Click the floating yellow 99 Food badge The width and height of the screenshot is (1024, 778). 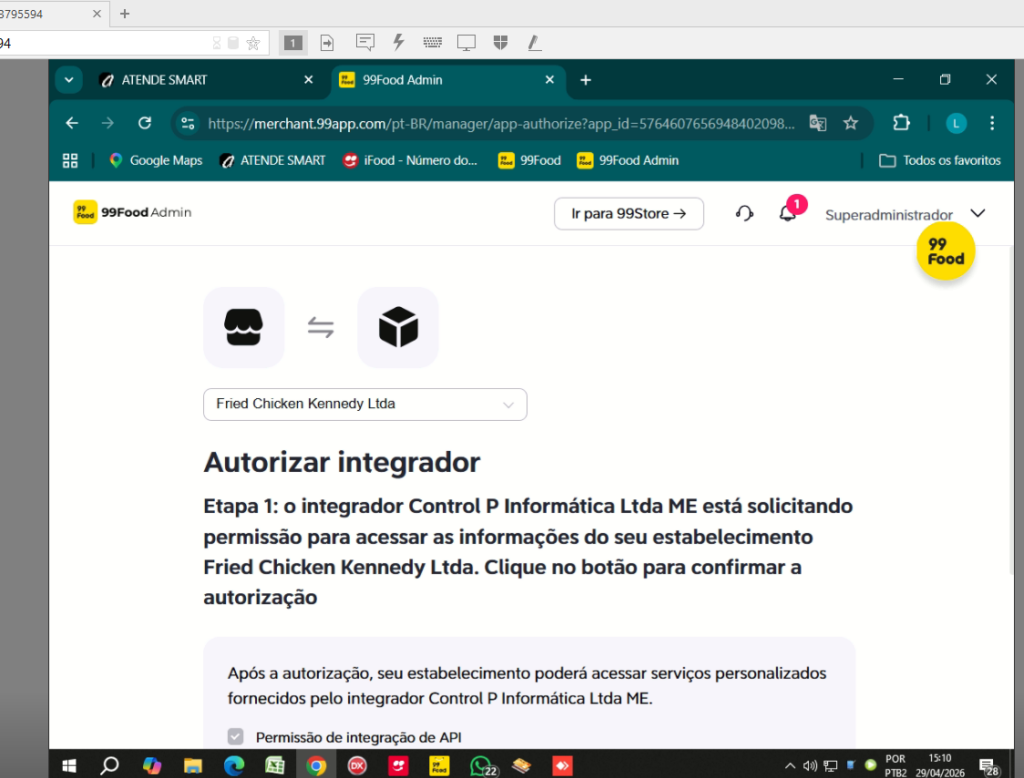tap(945, 251)
